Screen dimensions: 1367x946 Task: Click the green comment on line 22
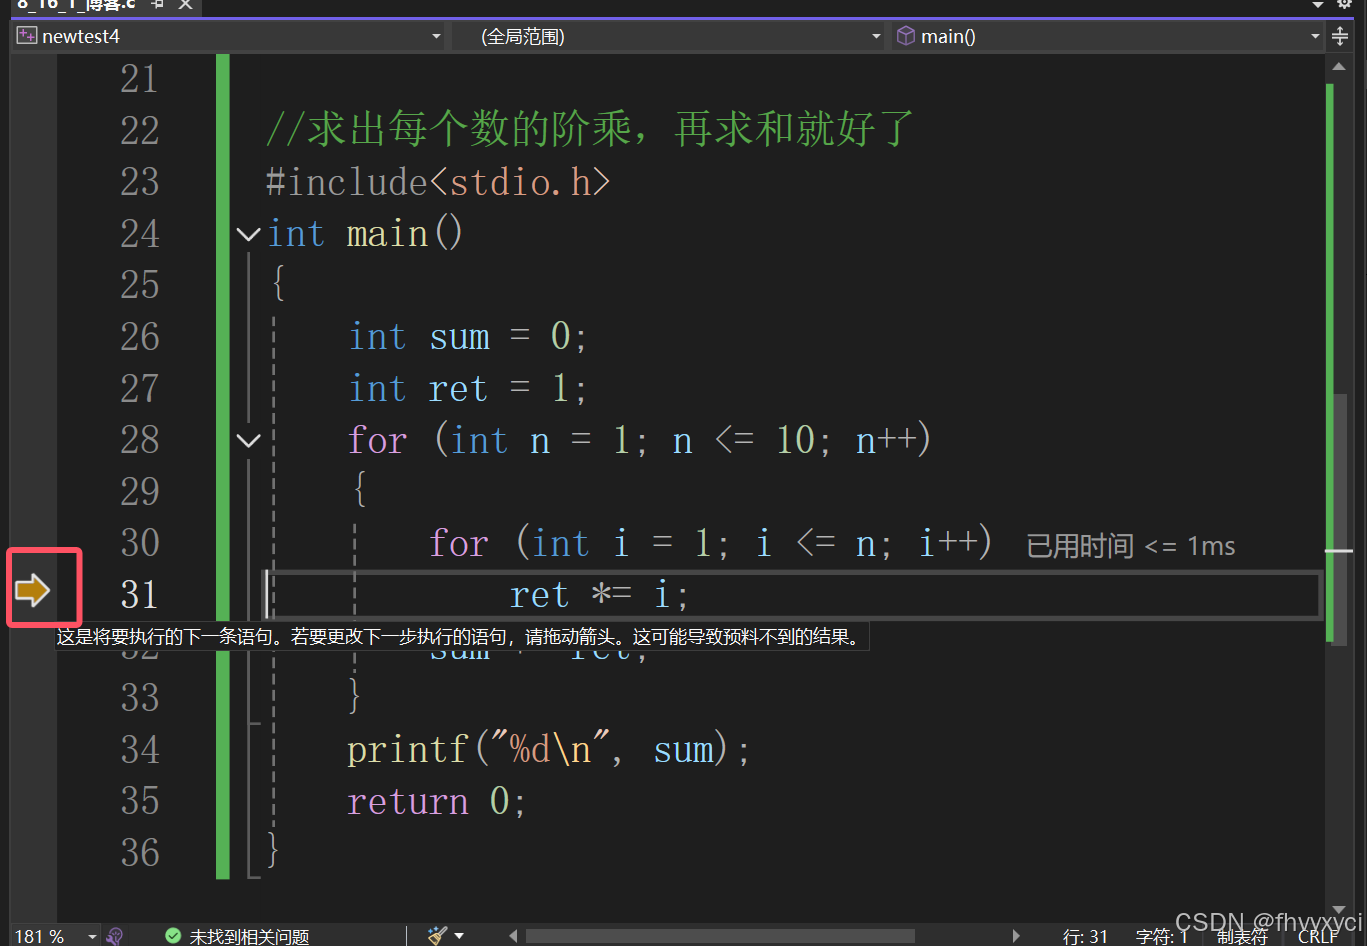tap(590, 130)
